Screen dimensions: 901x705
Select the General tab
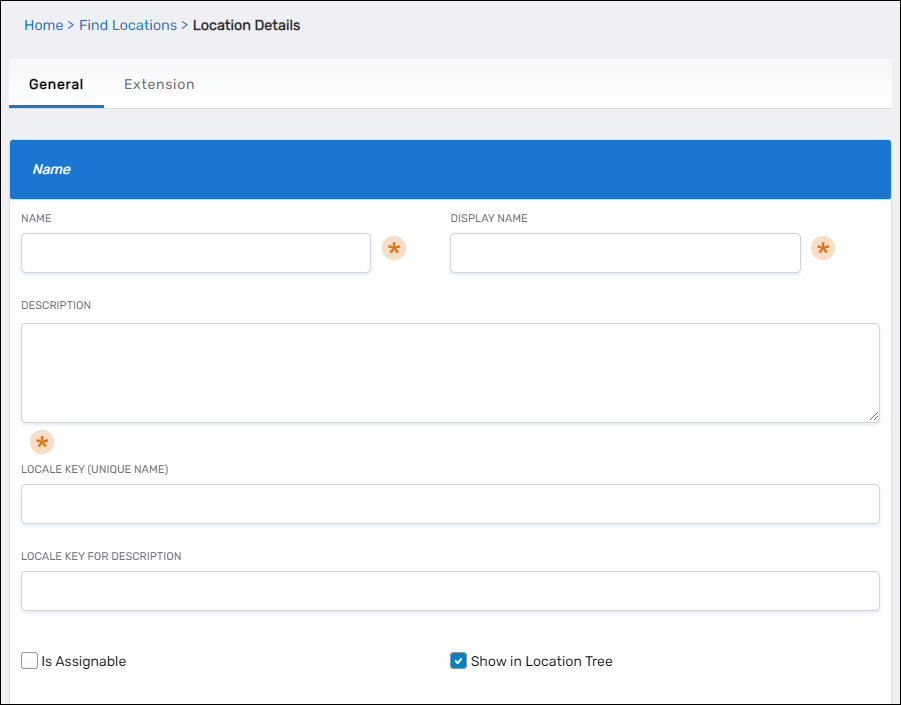point(56,85)
